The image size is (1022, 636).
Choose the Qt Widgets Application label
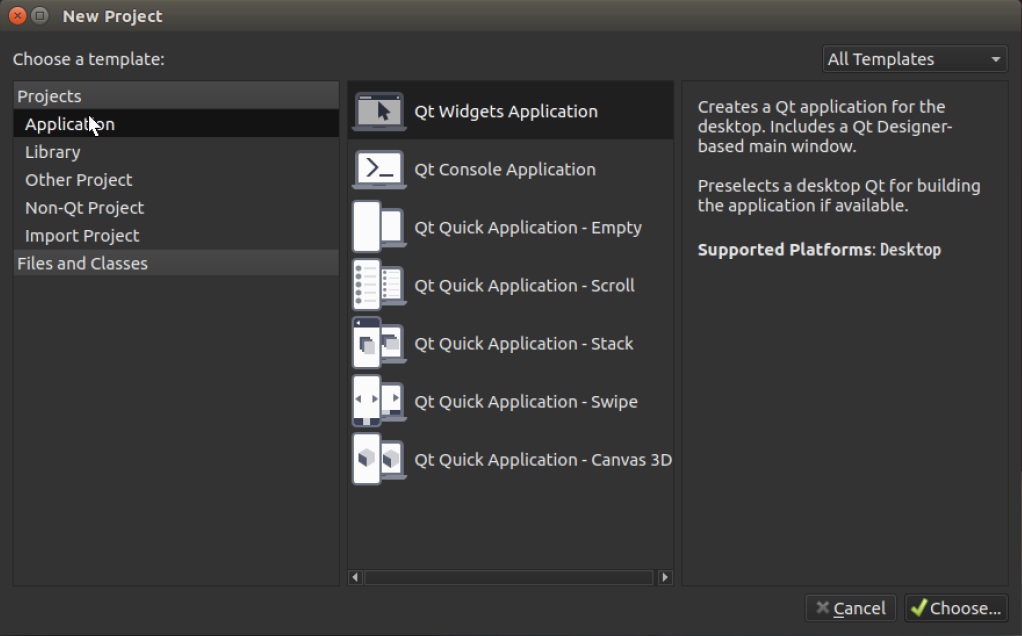(506, 111)
